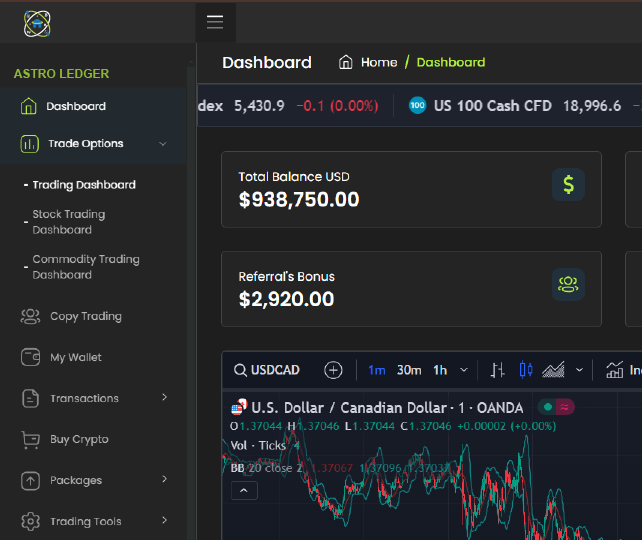
Task: Open Copy Trading from sidebar
Action: tap(85, 316)
